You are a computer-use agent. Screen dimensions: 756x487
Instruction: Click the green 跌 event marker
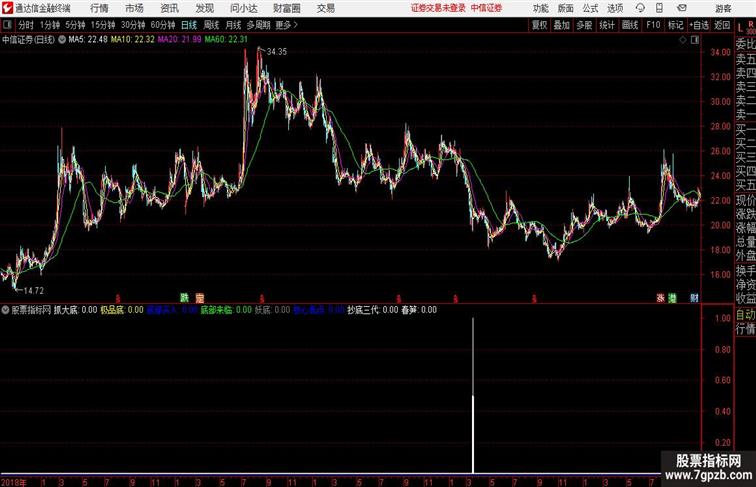(184, 298)
